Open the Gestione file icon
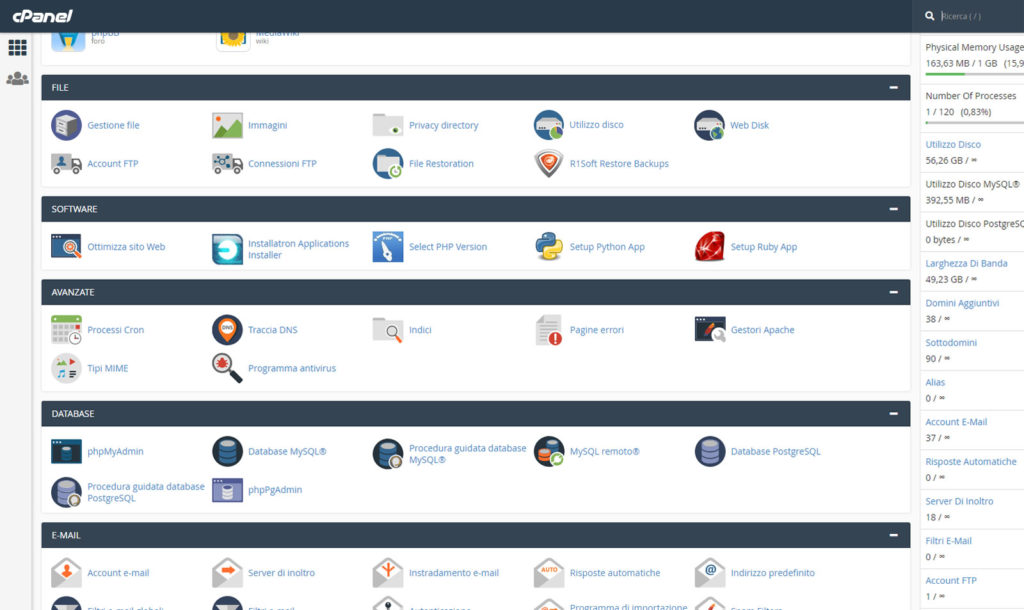 pos(66,125)
